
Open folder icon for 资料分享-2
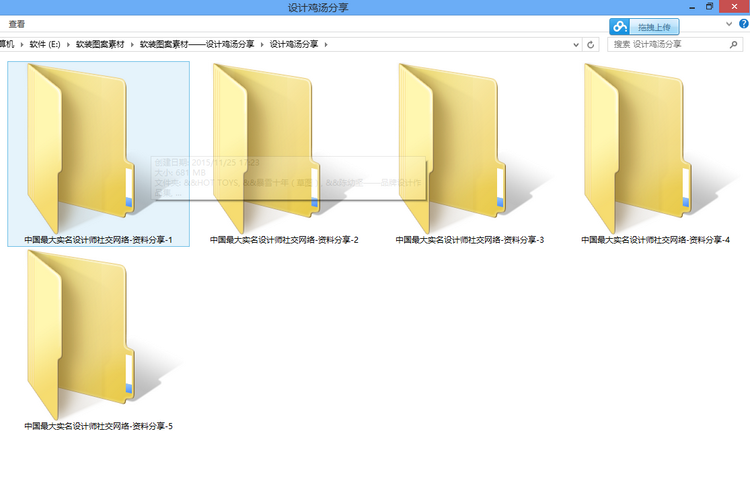tap(265, 148)
